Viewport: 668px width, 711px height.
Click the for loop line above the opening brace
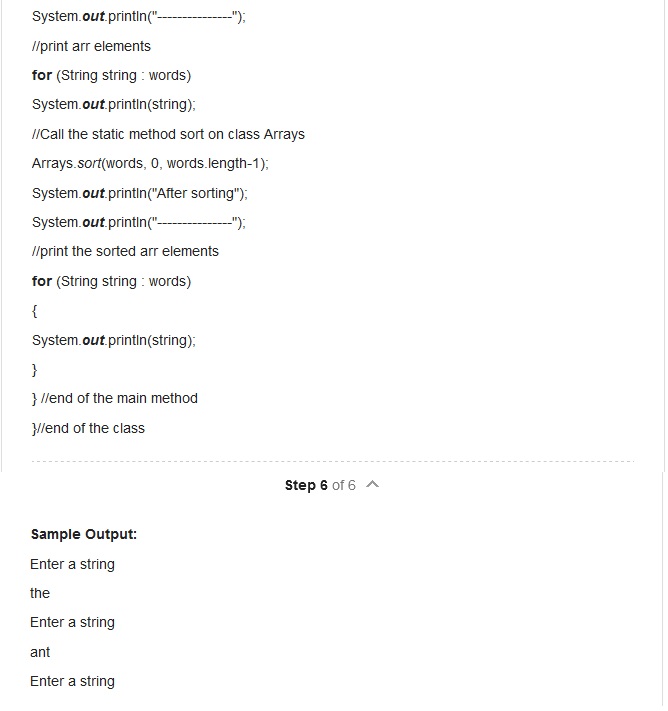click(111, 281)
